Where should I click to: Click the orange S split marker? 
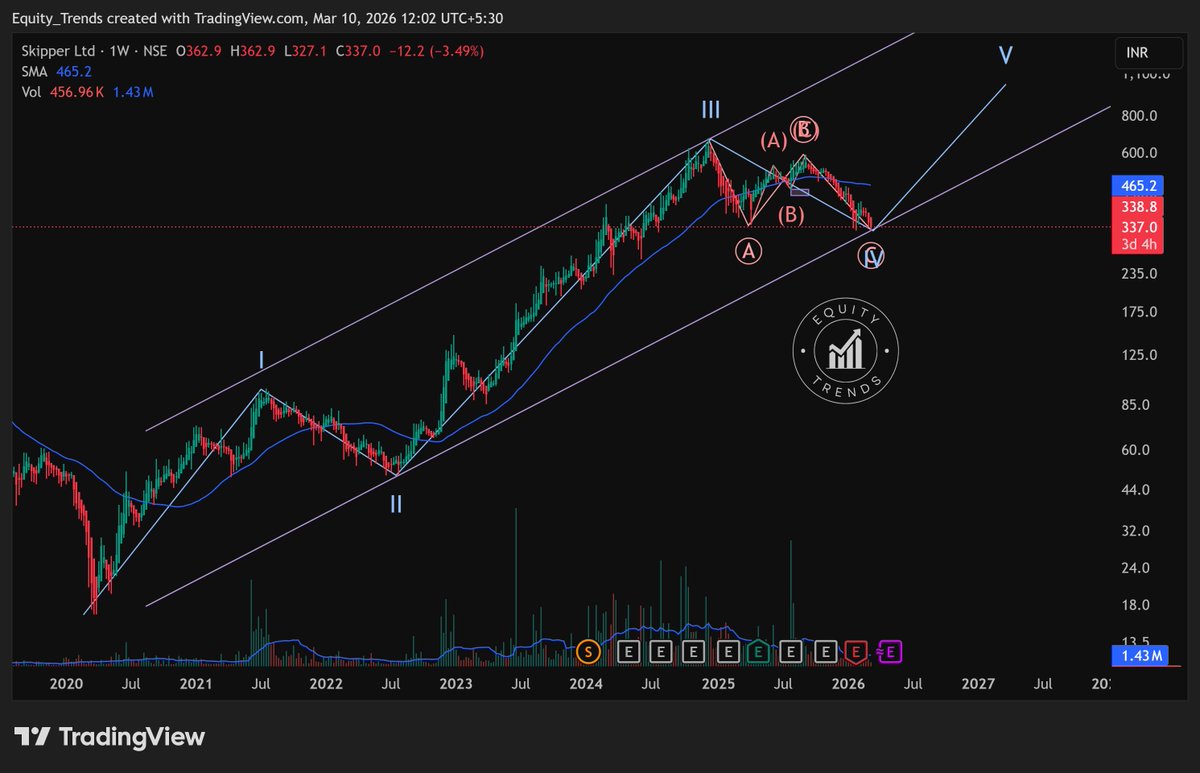pyautogui.click(x=588, y=652)
